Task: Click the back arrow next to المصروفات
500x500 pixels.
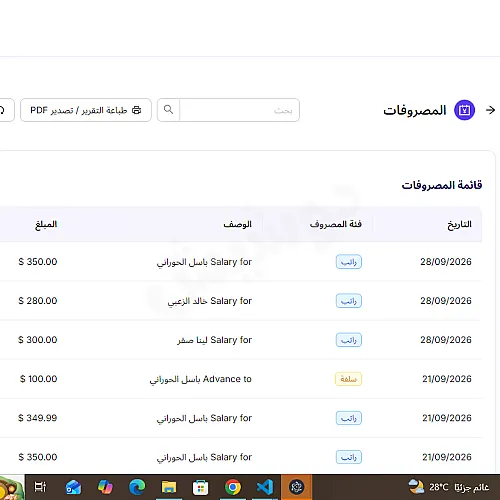Action: [x=490, y=110]
